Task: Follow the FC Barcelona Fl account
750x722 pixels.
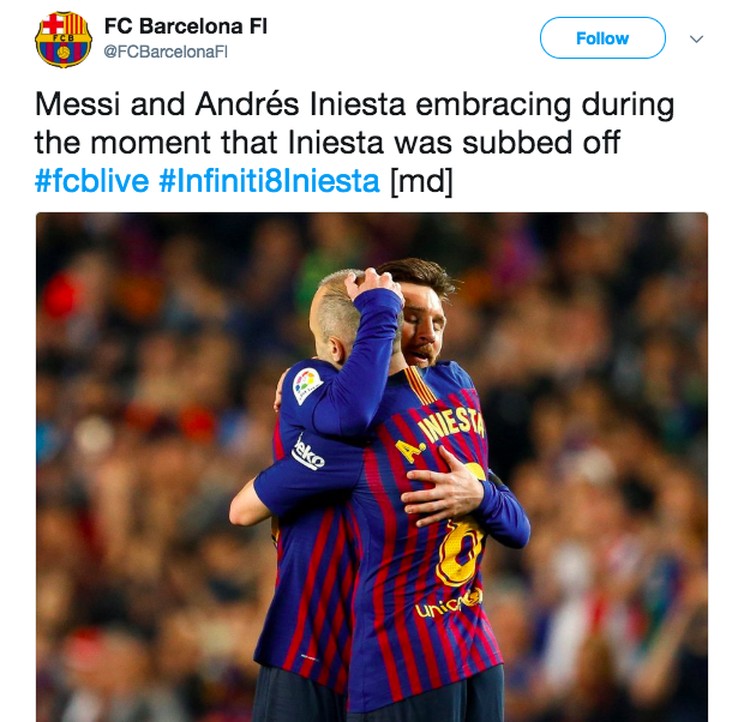Action: click(x=602, y=38)
